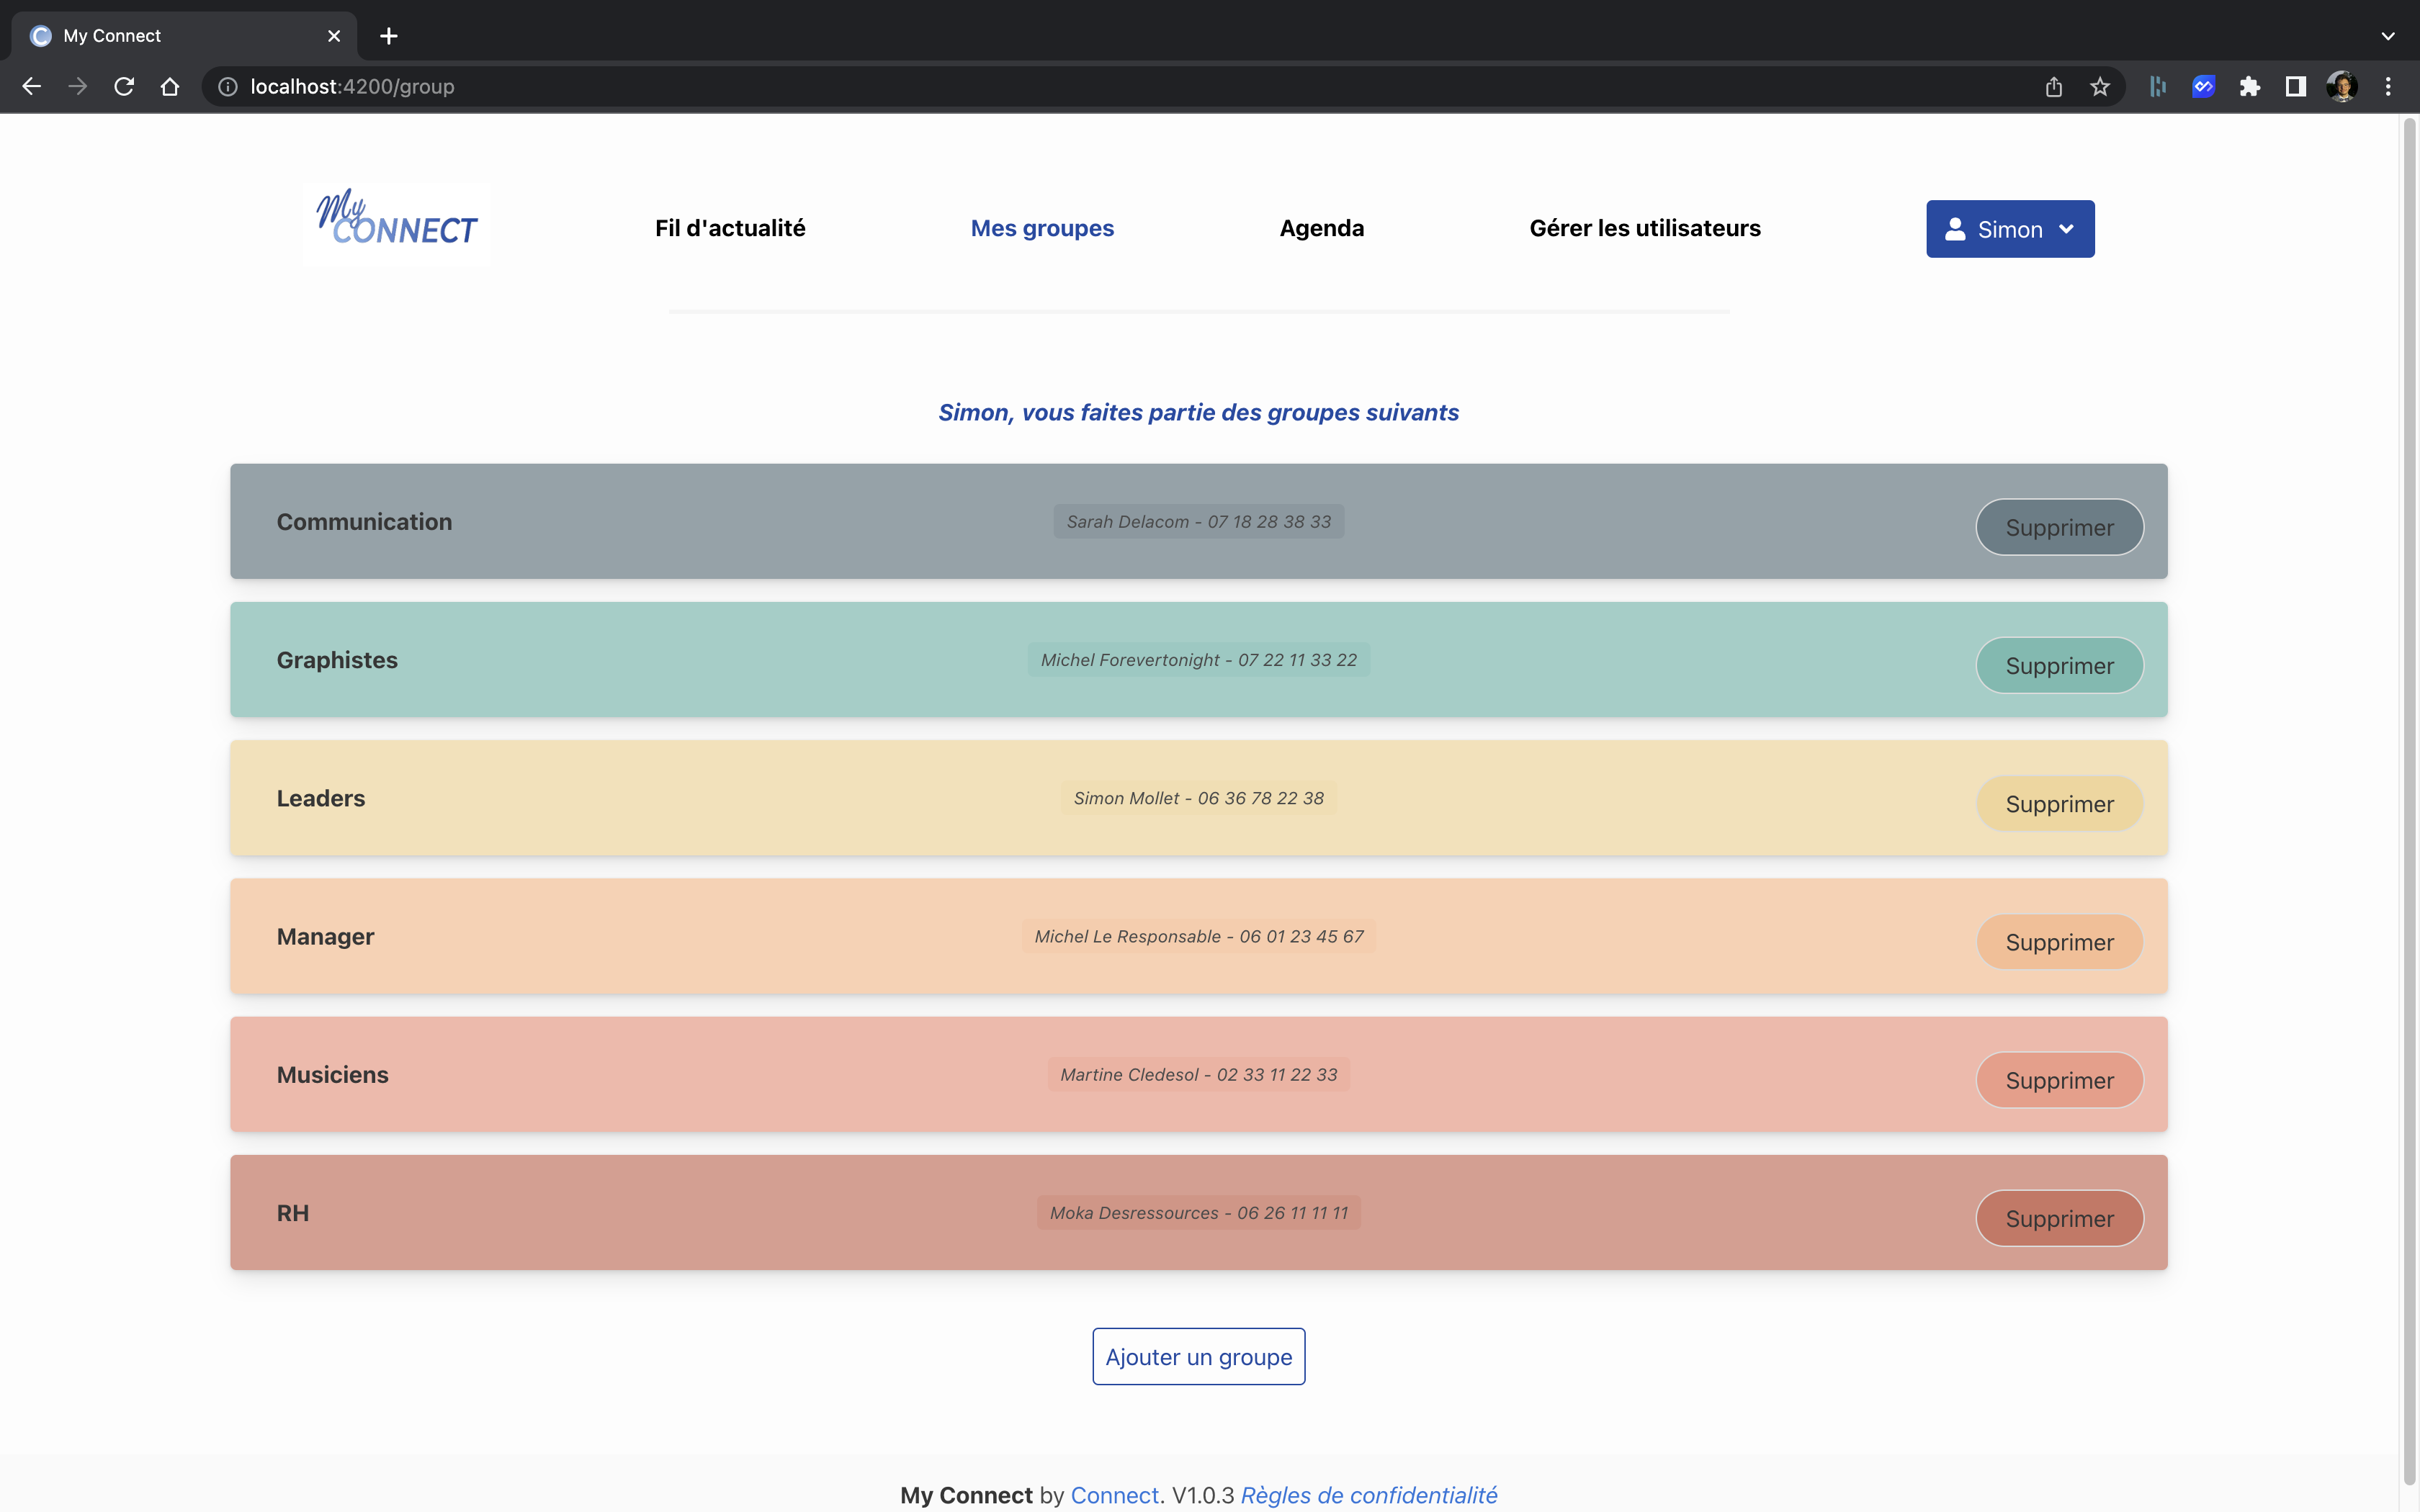Screen dimensions: 2420x1512
Task: Reload the current page
Action: point(123,86)
